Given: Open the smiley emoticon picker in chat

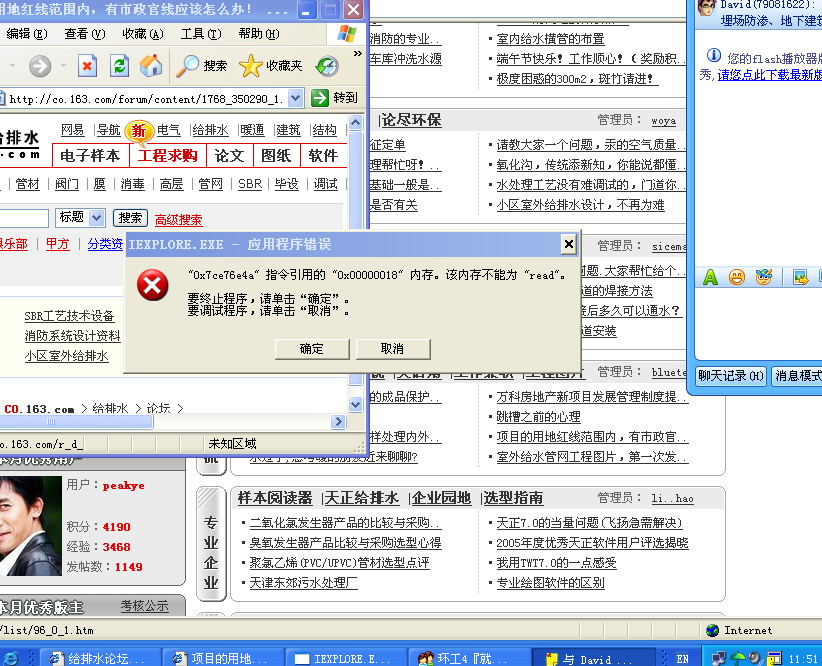Looking at the screenshot, I should 736,277.
